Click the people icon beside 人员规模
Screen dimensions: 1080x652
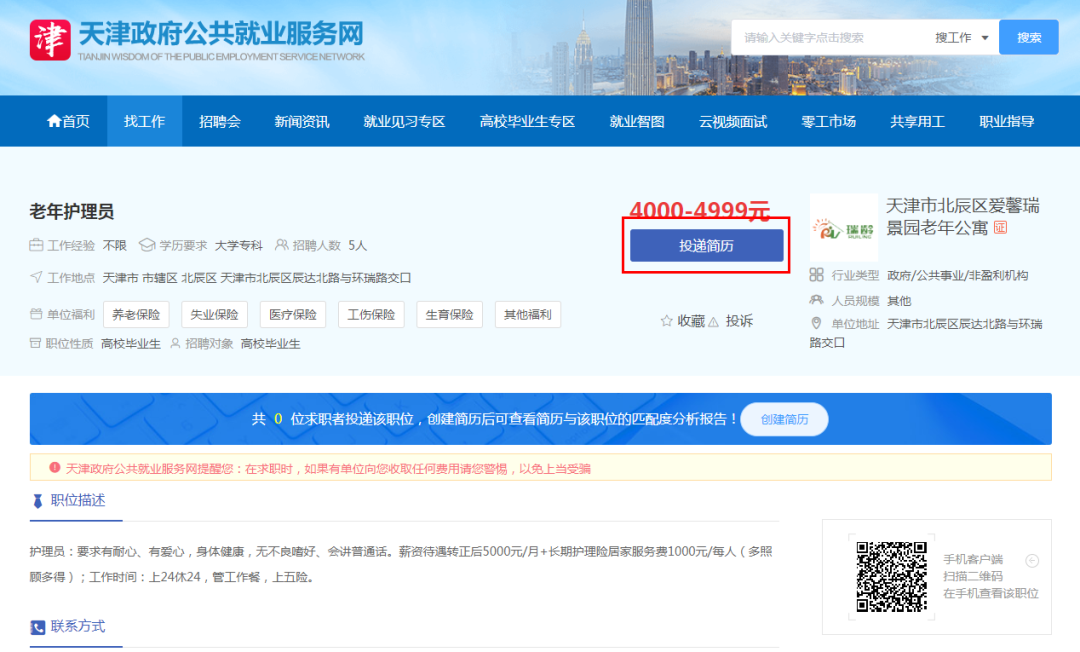tap(816, 300)
